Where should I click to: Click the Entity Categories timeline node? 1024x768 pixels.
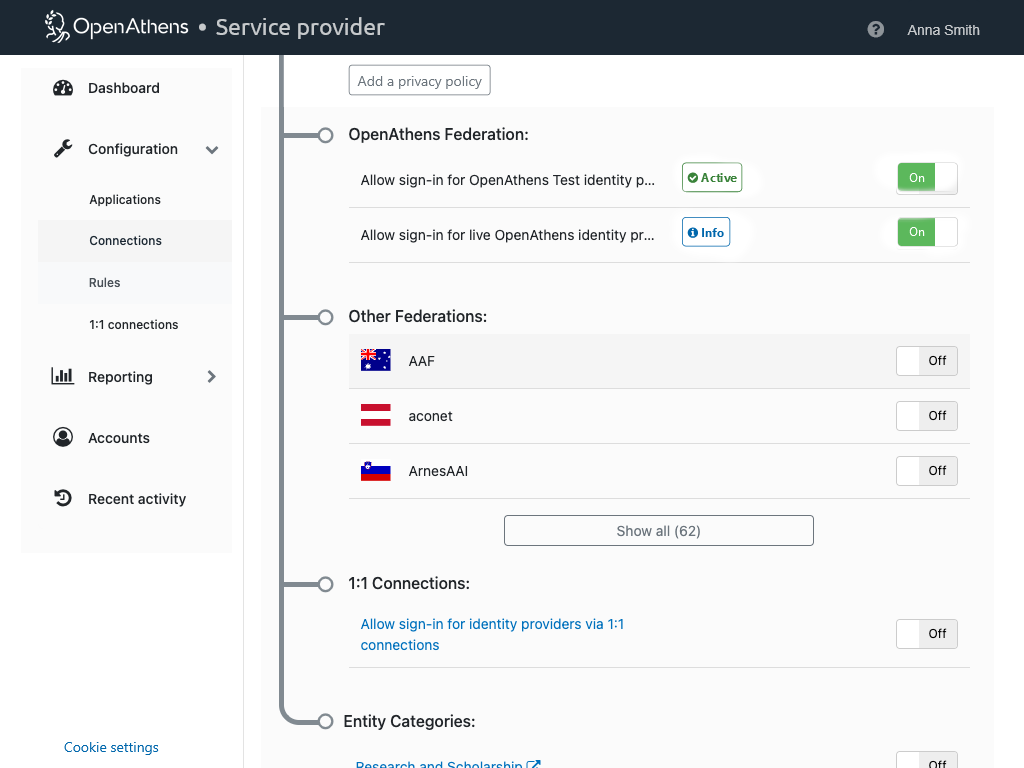coord(325,721)
